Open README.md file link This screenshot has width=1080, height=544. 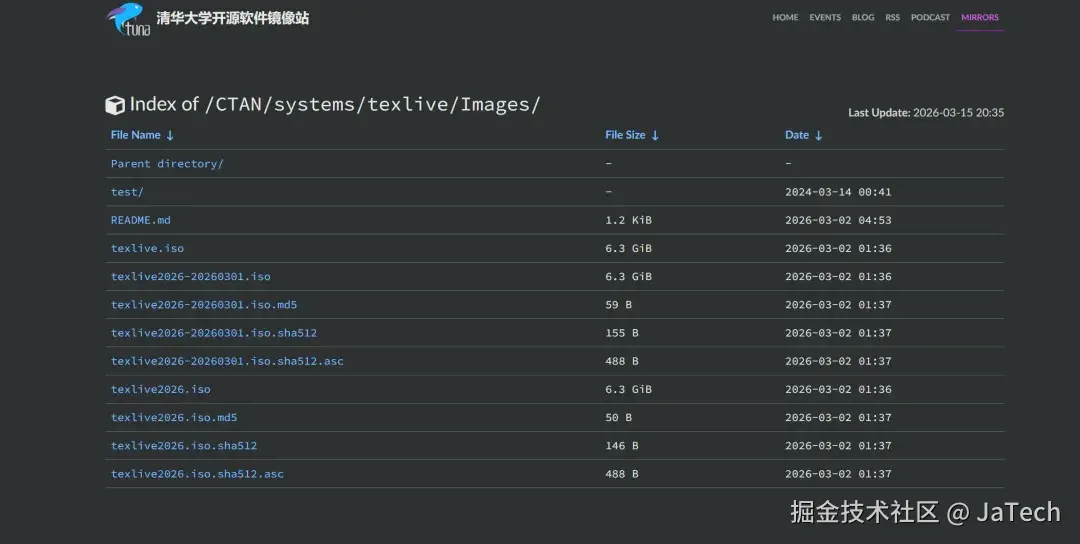pos(141,220)
